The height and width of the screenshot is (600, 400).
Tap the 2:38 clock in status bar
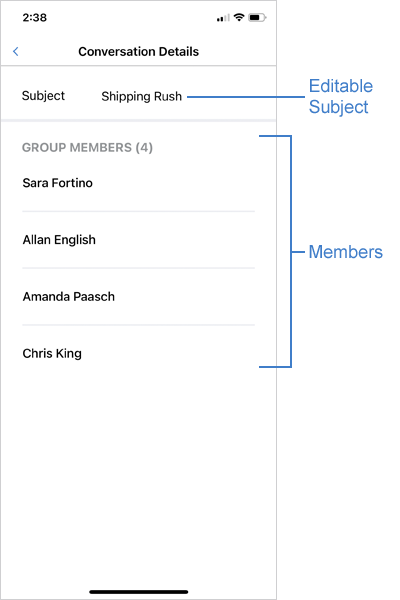(x=34, y=18)
